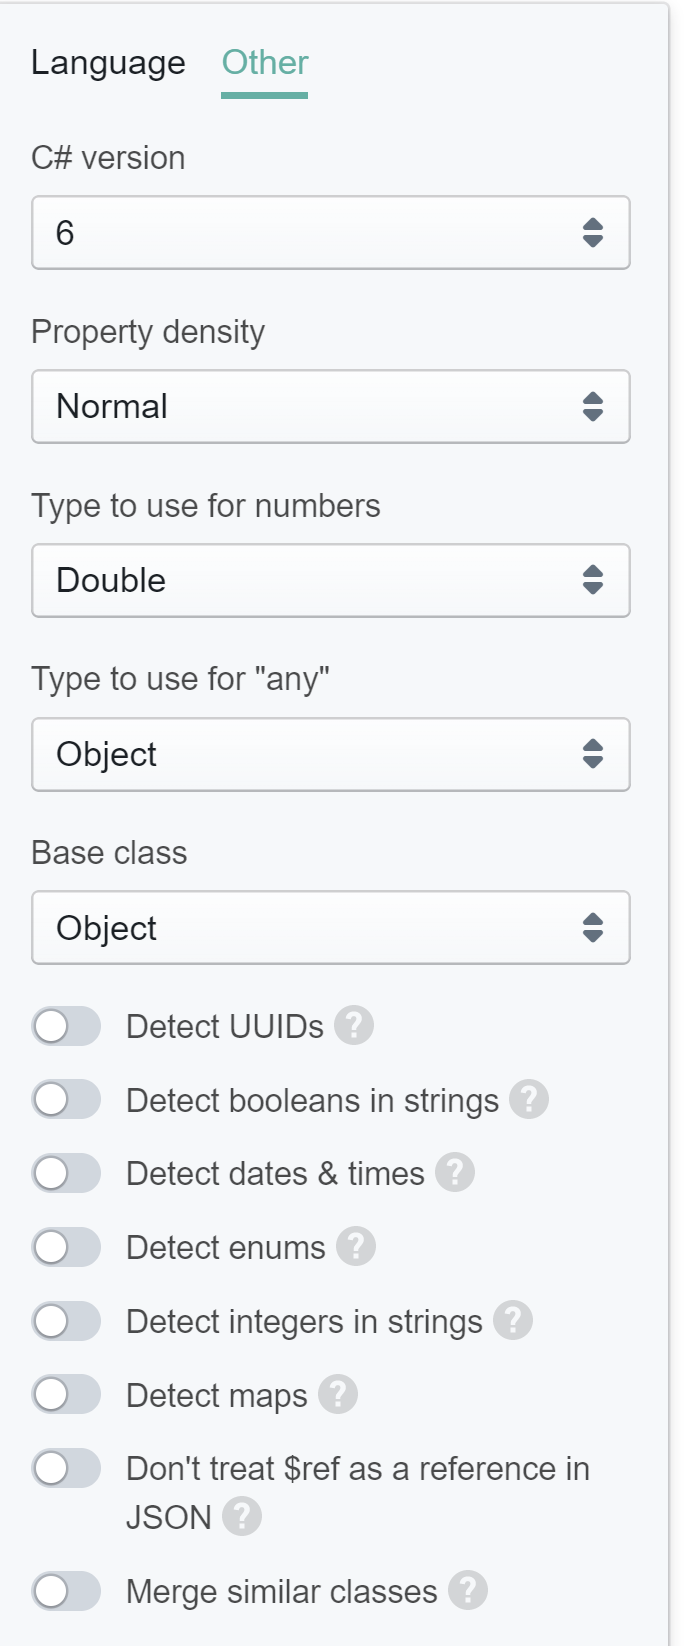Enable the Detect UUIDs toggle
The image size is (699, 1646).
(66, 1026)
